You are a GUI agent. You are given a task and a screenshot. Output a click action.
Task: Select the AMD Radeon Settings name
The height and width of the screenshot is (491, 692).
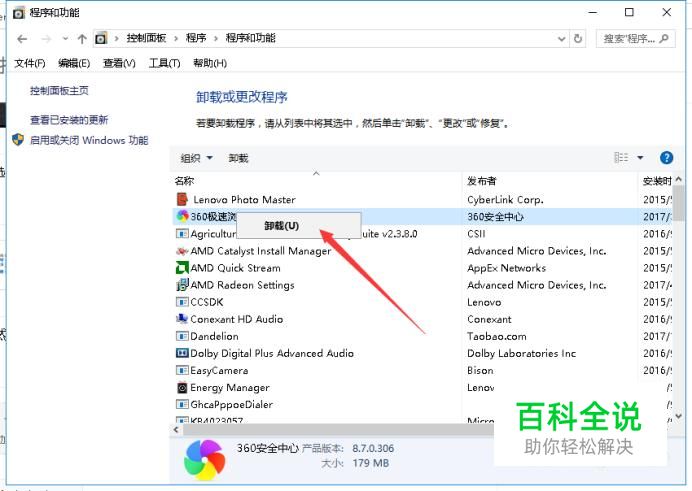[242, 285]
